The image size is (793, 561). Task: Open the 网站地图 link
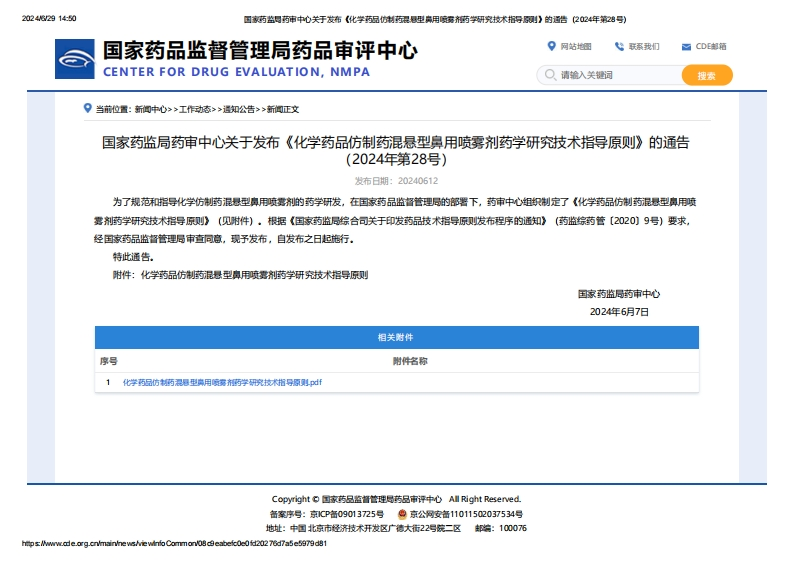pos(576,47)
